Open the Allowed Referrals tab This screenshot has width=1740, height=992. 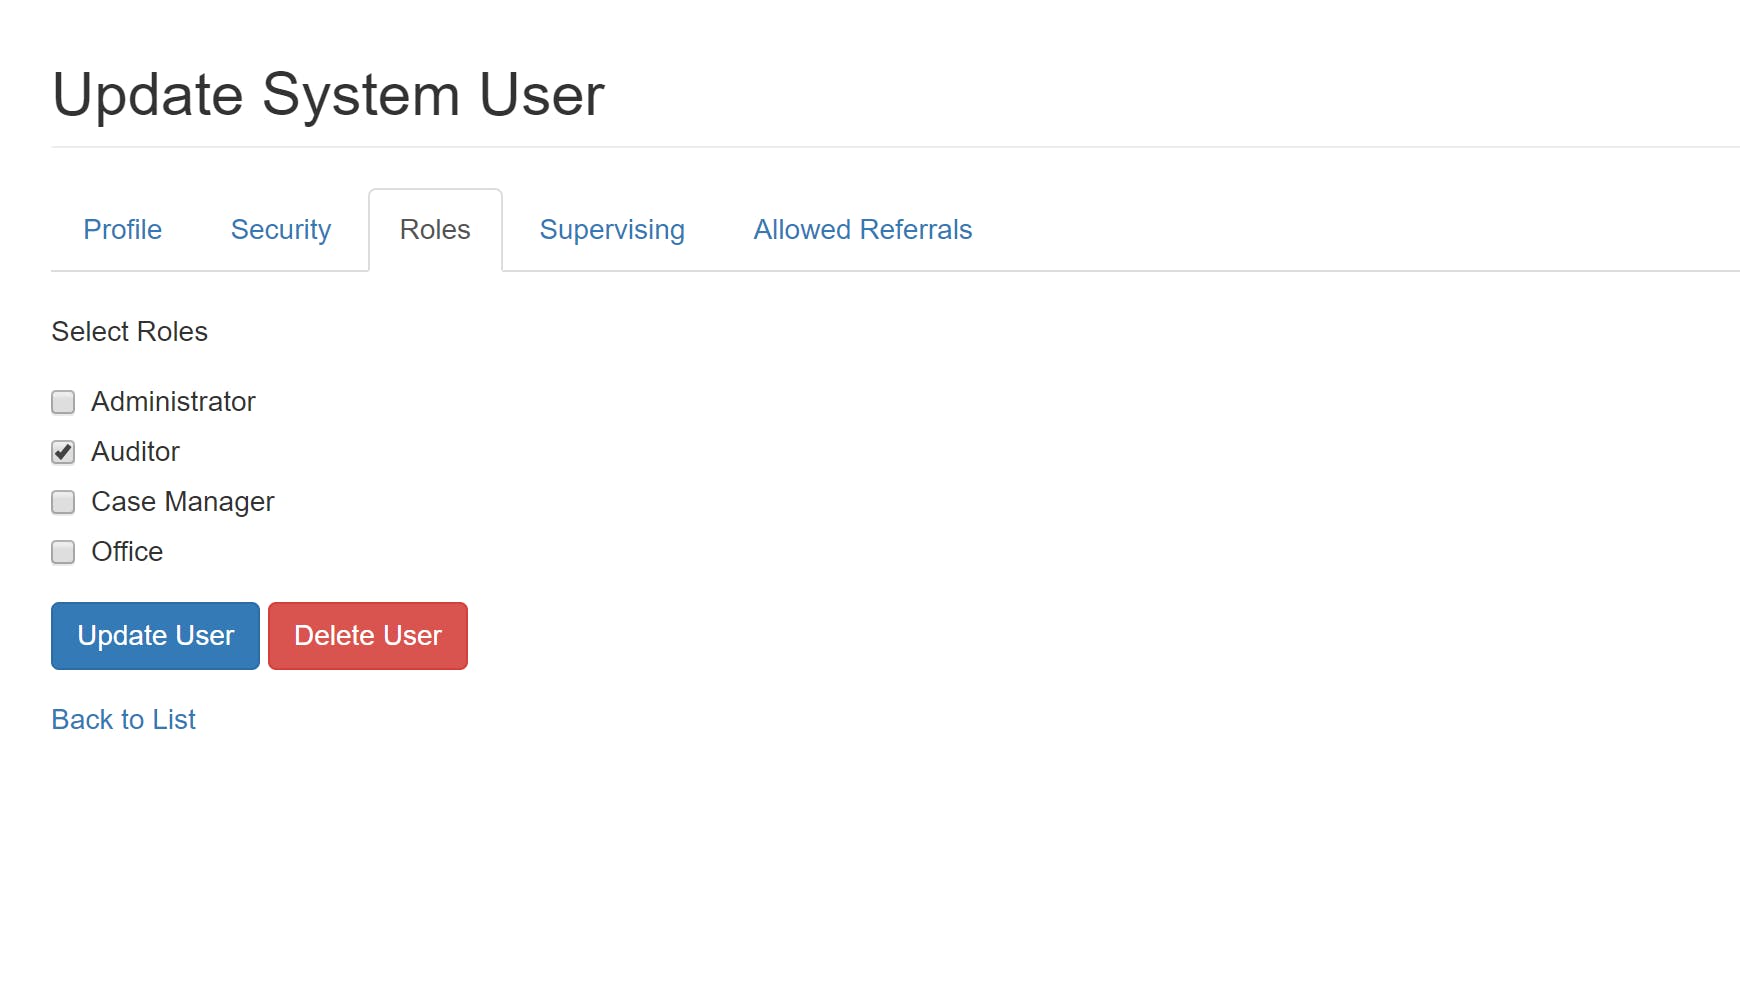[862, 229]
